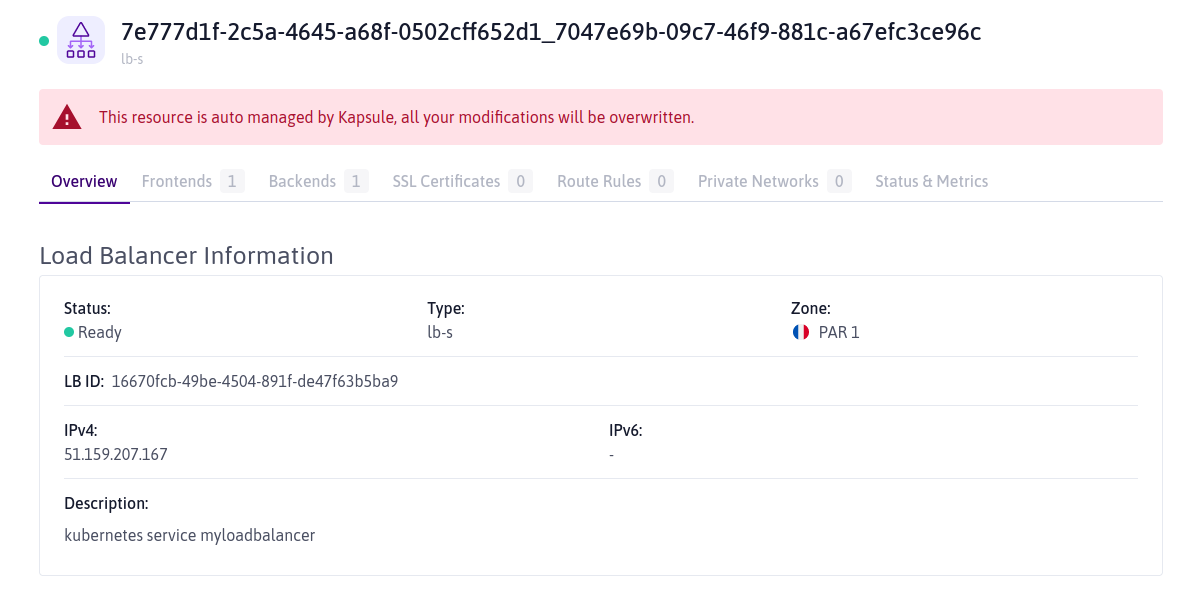Click the description text kubernetes service myloadbalancer

click(x=190, y=535)
